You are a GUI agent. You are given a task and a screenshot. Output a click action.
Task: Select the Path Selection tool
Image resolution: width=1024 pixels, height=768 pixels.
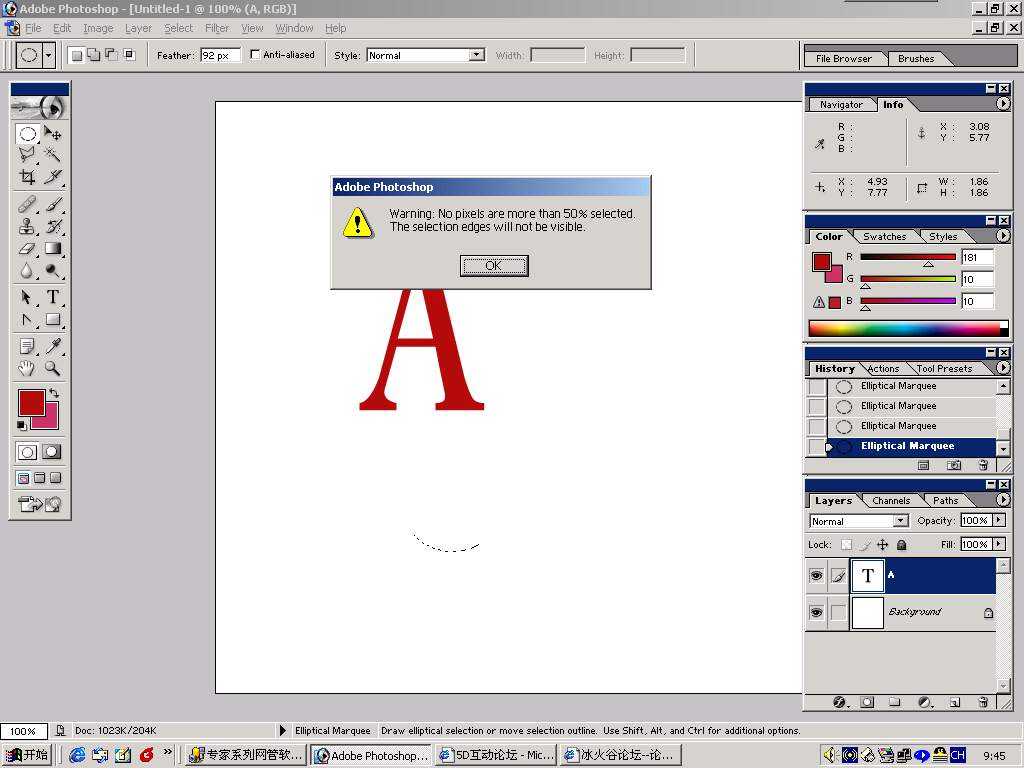(27, 297)
